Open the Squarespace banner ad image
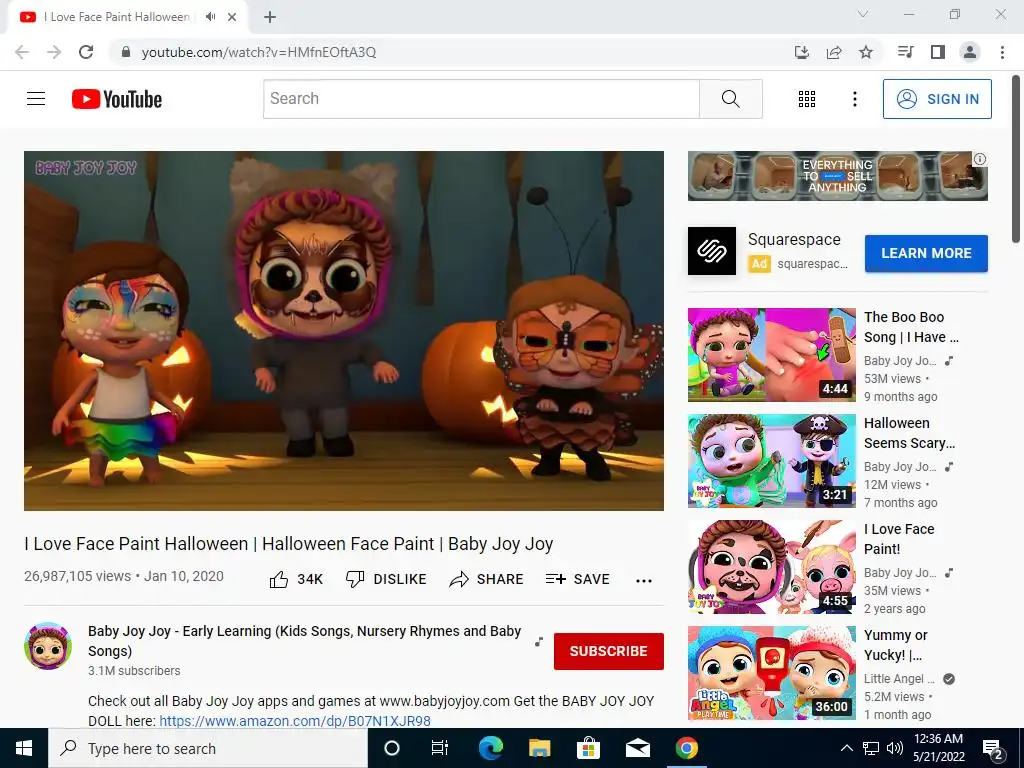1024x768 pixels. (x=837, y=176)
